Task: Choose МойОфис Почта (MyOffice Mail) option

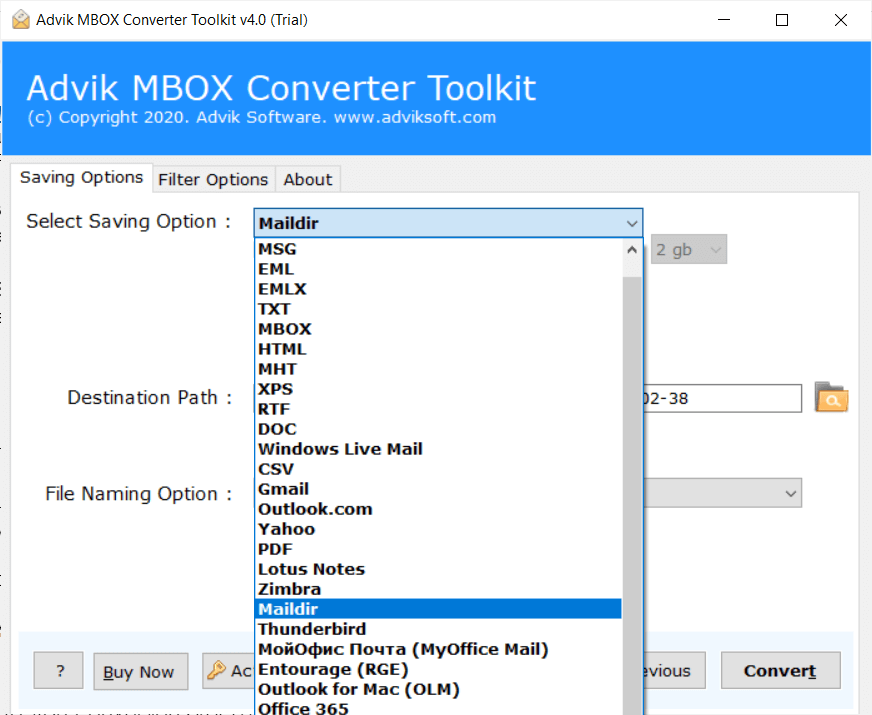Action: point(438,649)
